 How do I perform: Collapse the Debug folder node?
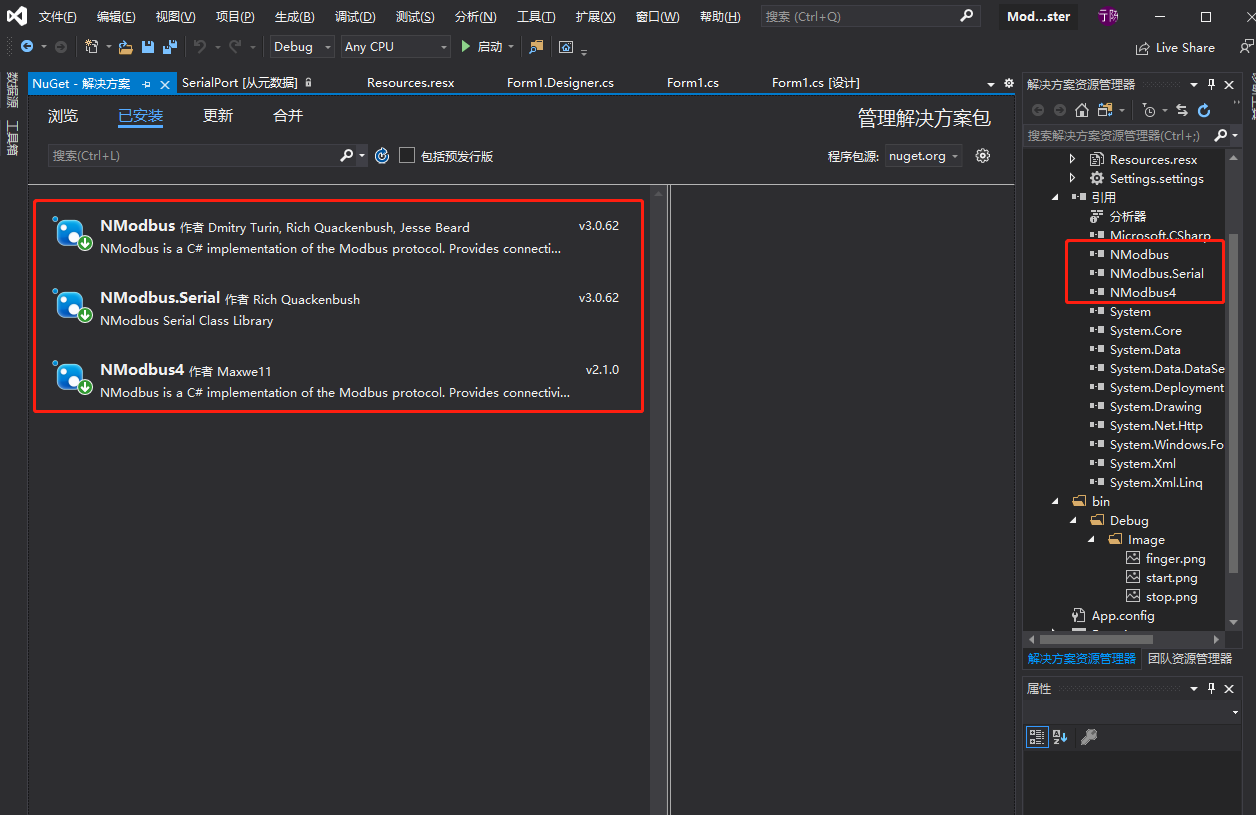point(1074,520)
